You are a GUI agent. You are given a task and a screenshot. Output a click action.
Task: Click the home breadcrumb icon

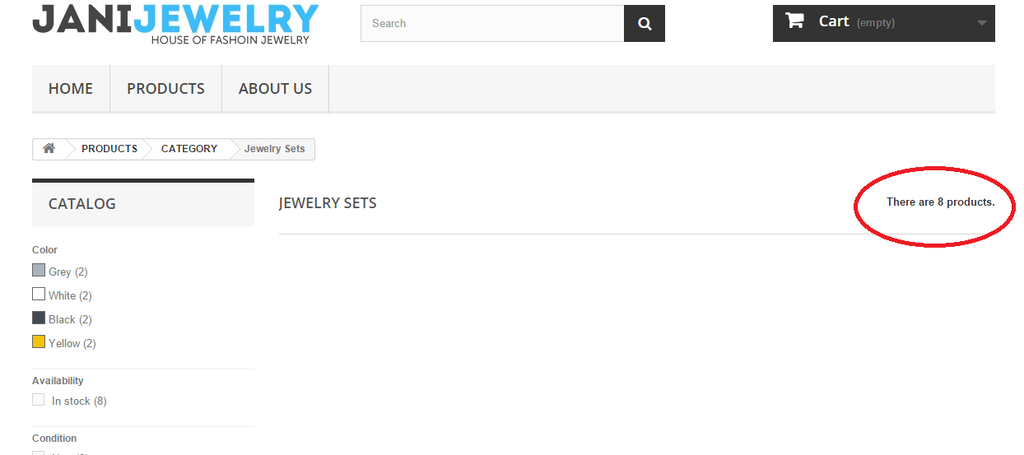(49, 149)
